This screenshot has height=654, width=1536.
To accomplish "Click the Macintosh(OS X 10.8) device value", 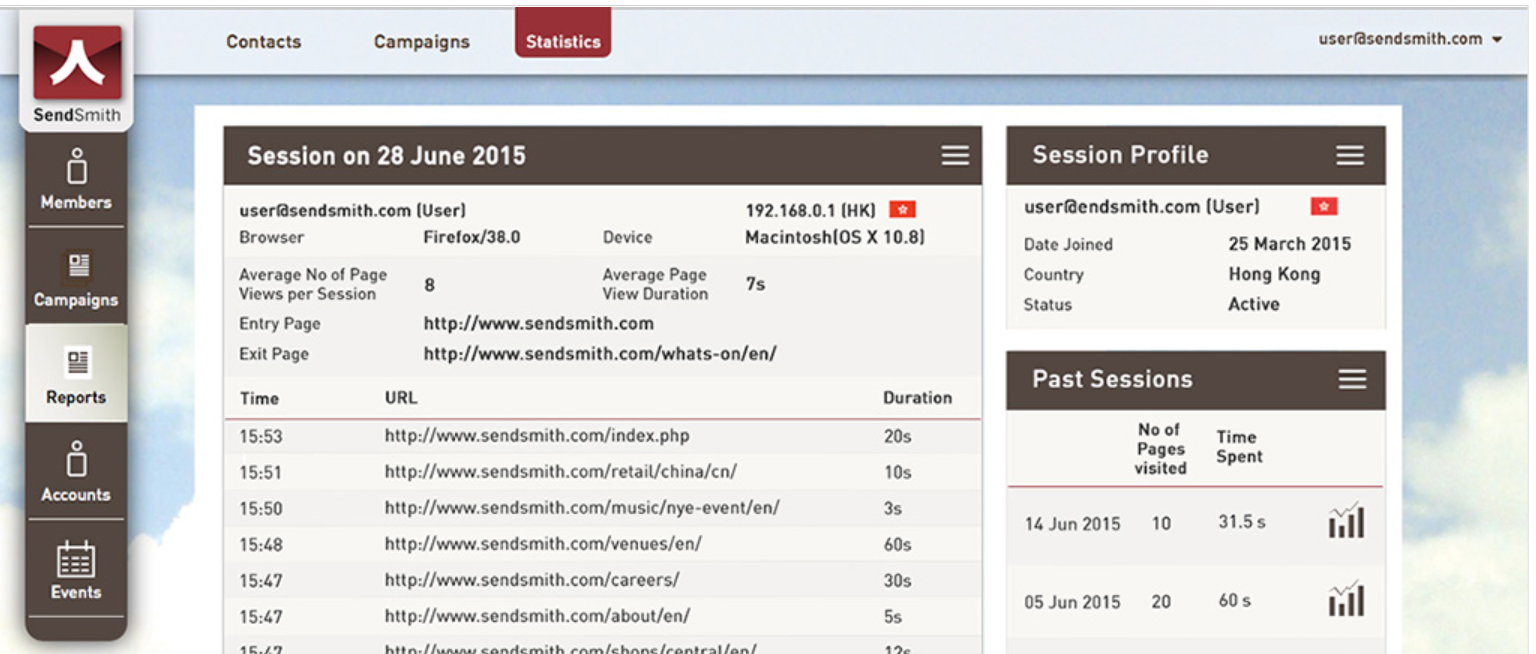I will (x=835, y=238).
